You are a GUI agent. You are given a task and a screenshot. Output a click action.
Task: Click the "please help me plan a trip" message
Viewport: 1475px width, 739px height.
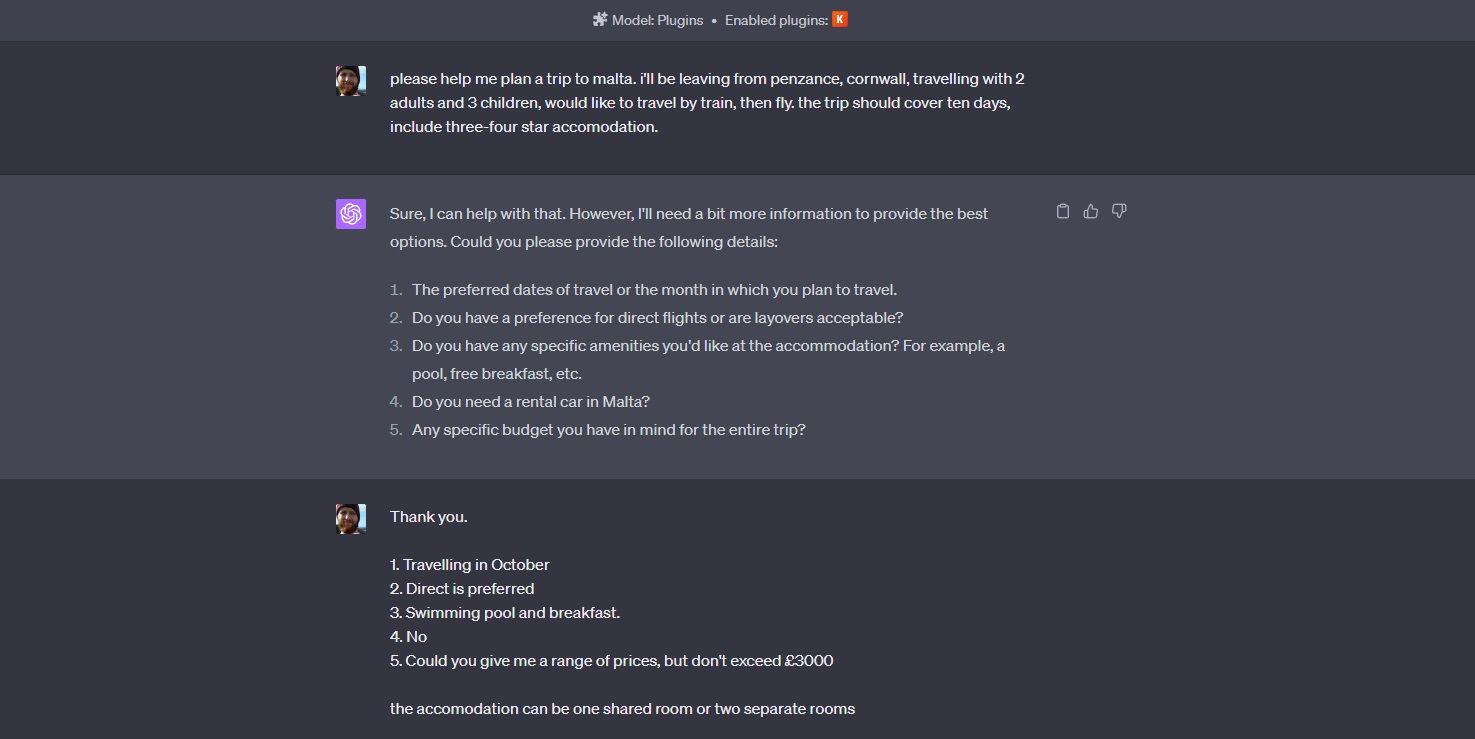point(706,103)
